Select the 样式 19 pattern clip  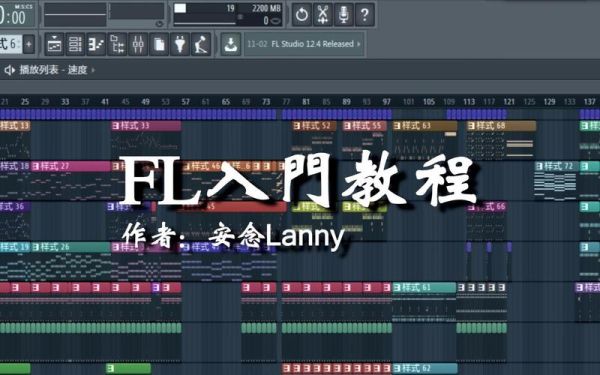pos(15,247)
